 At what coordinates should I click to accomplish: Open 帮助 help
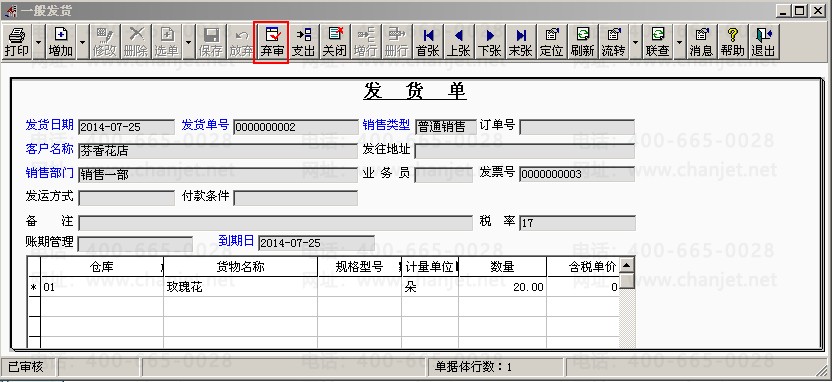click(x=733, y=41)
